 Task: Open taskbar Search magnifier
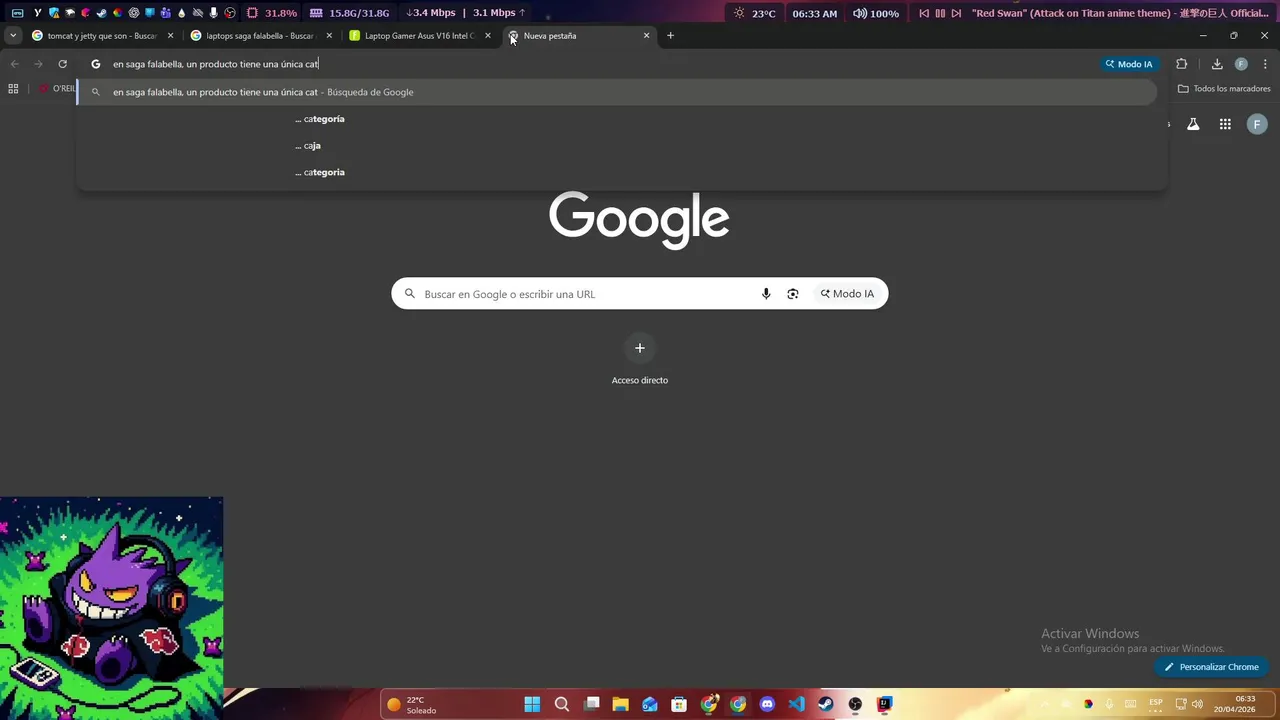click(562, 704)
